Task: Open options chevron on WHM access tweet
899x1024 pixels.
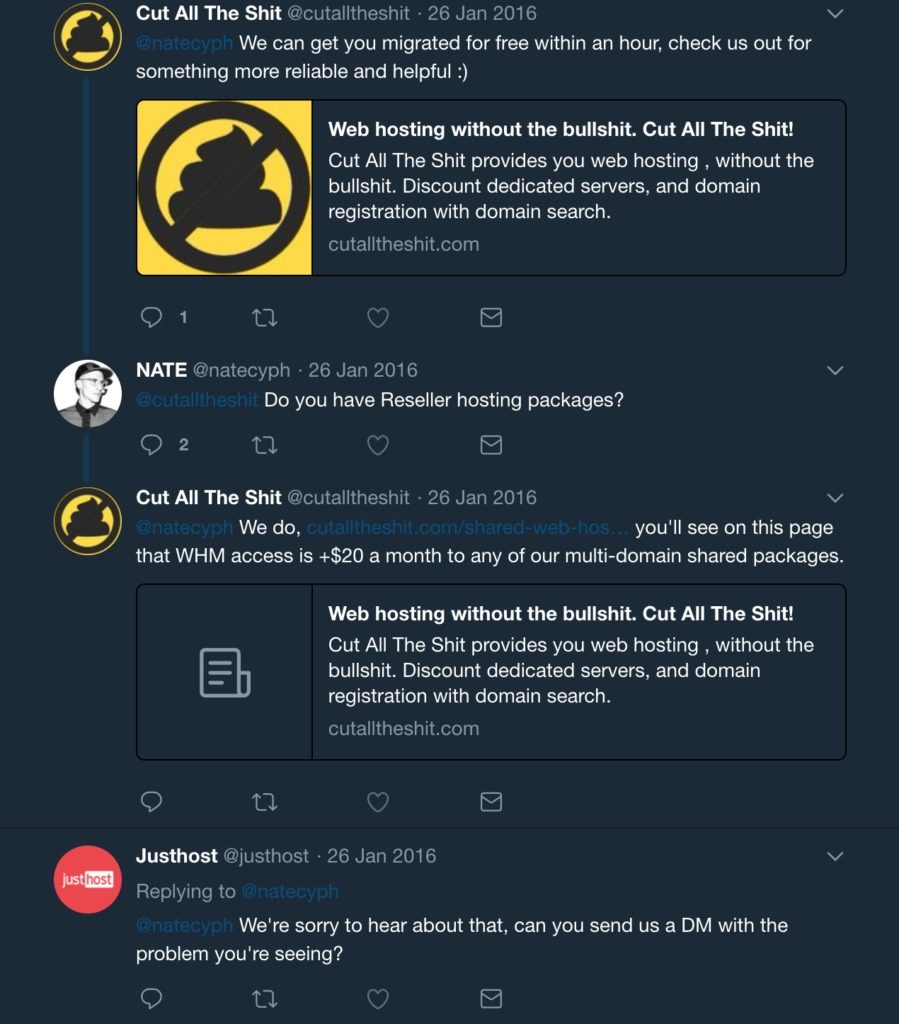Action: pyautogui.click(x=835, y=498)
